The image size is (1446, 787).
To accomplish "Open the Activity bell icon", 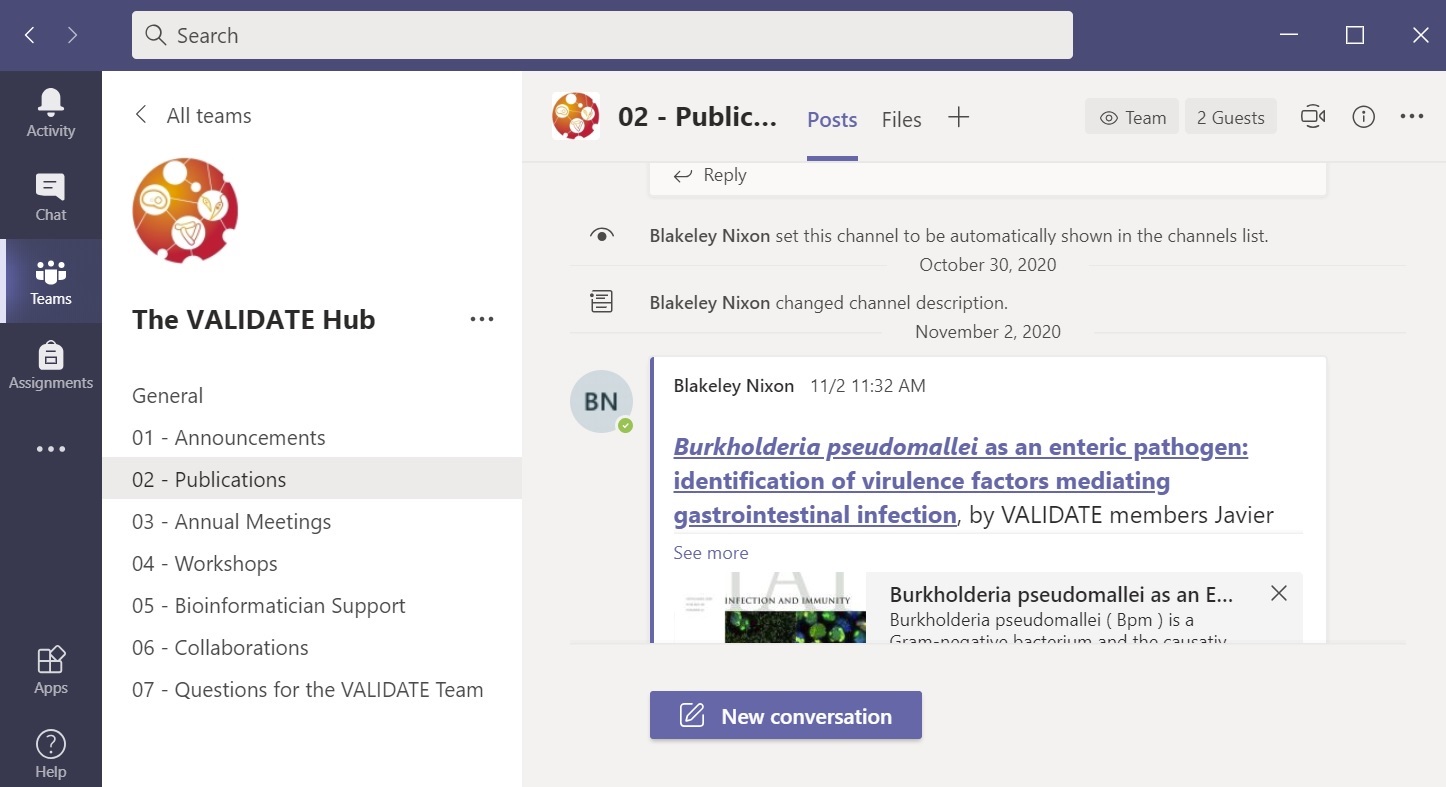I will coord(50,112).
